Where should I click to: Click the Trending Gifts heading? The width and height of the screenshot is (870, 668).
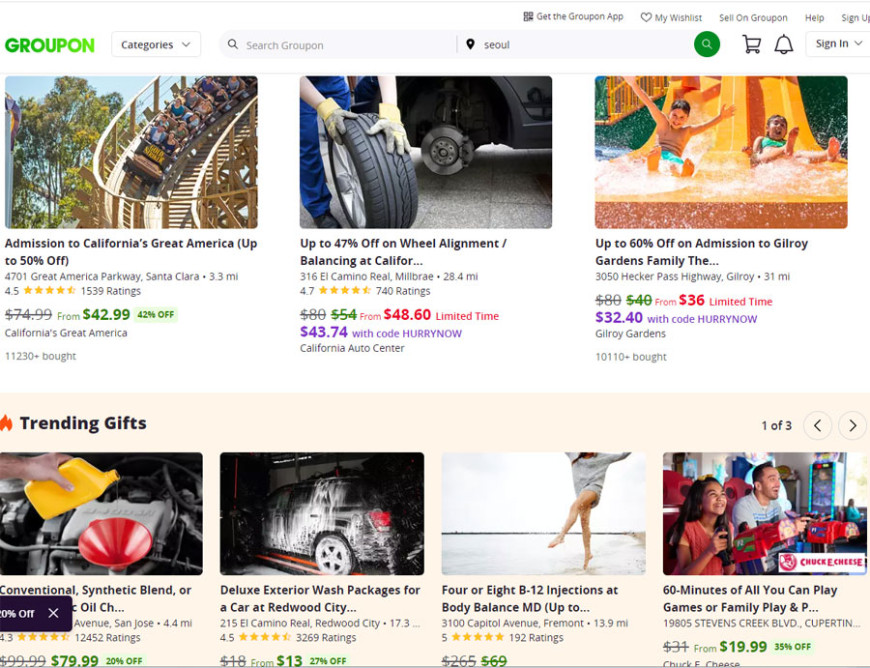tap(83, 423)
